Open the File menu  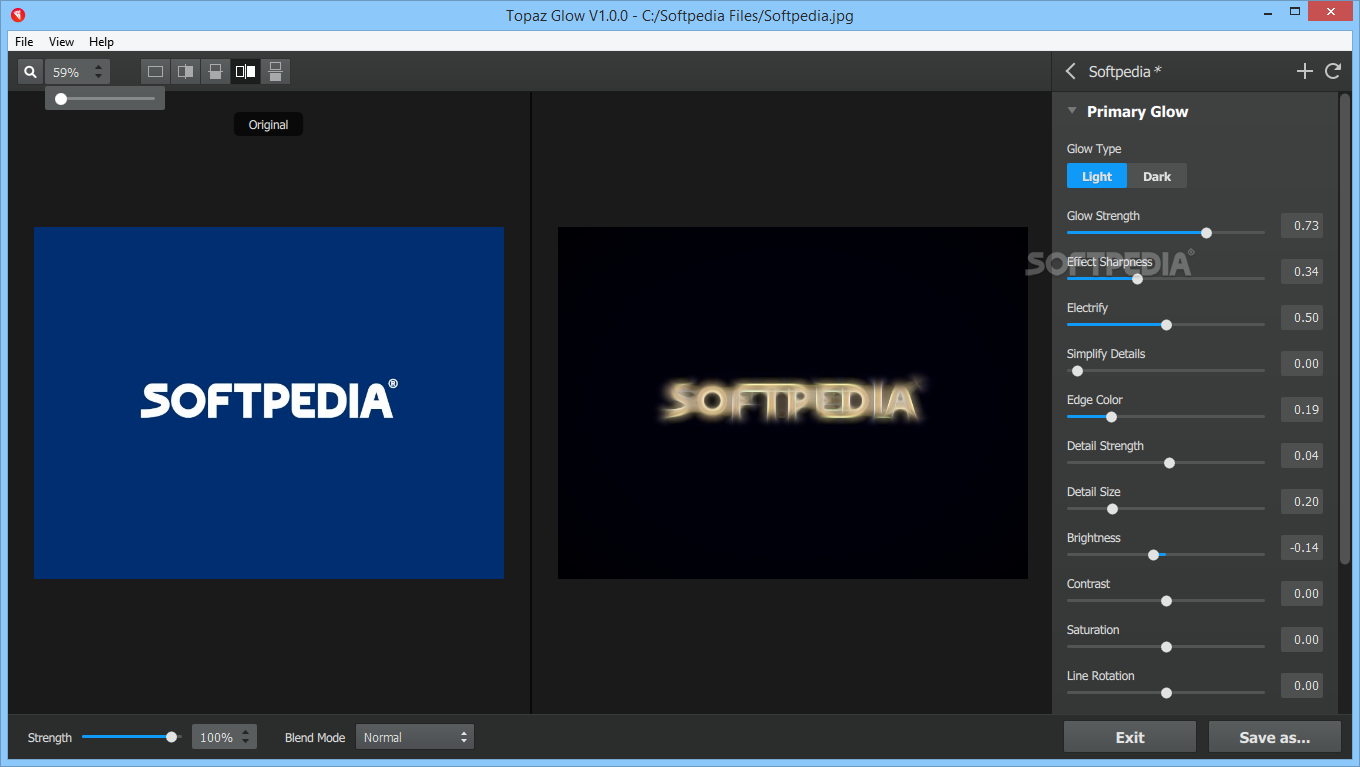click(x=24, y=42)
